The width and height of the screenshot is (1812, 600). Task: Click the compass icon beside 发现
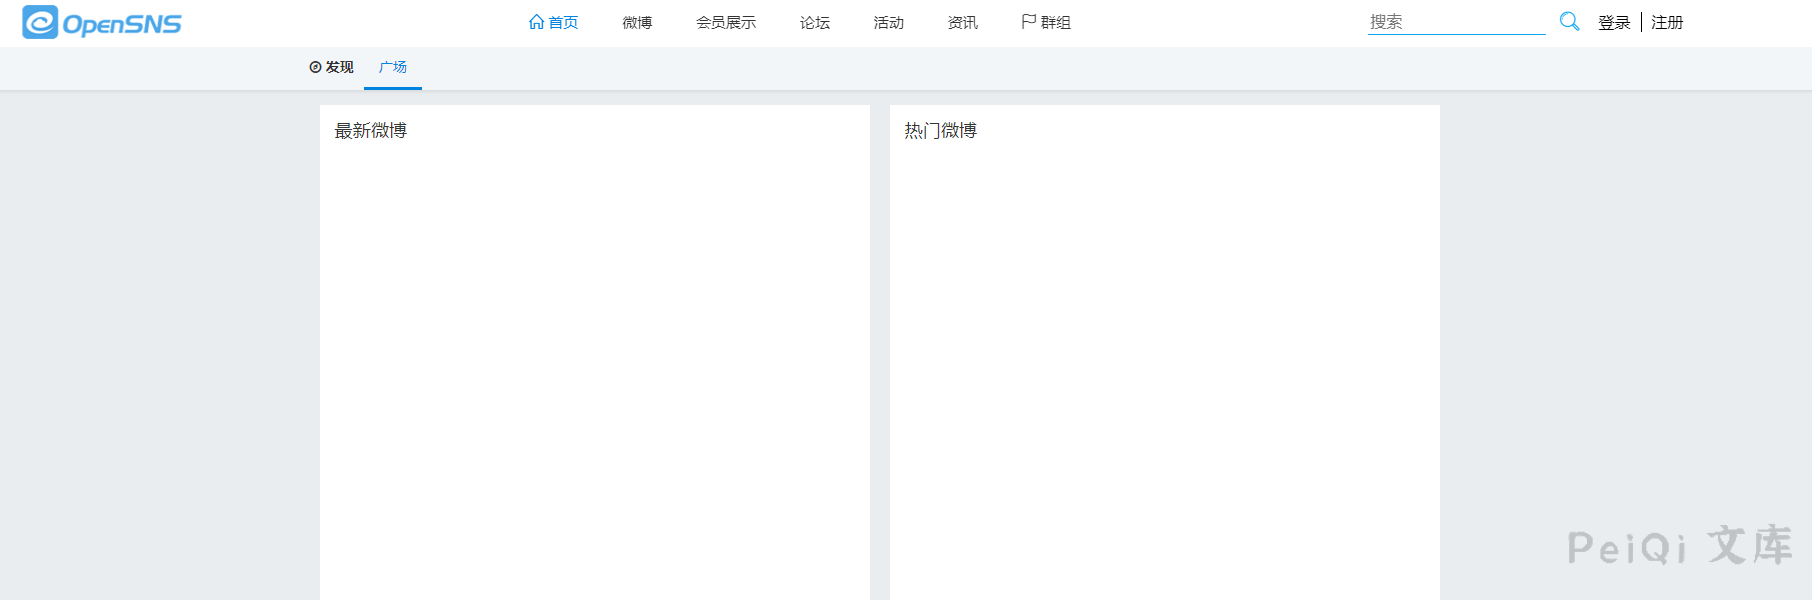315,67
